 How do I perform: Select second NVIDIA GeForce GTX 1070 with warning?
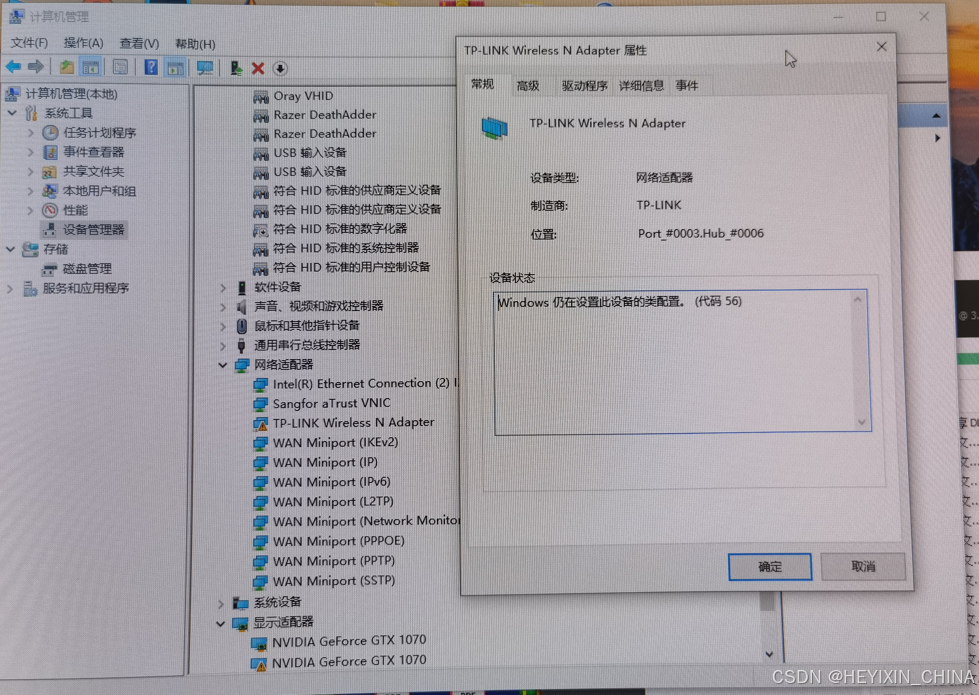[348, 661]
